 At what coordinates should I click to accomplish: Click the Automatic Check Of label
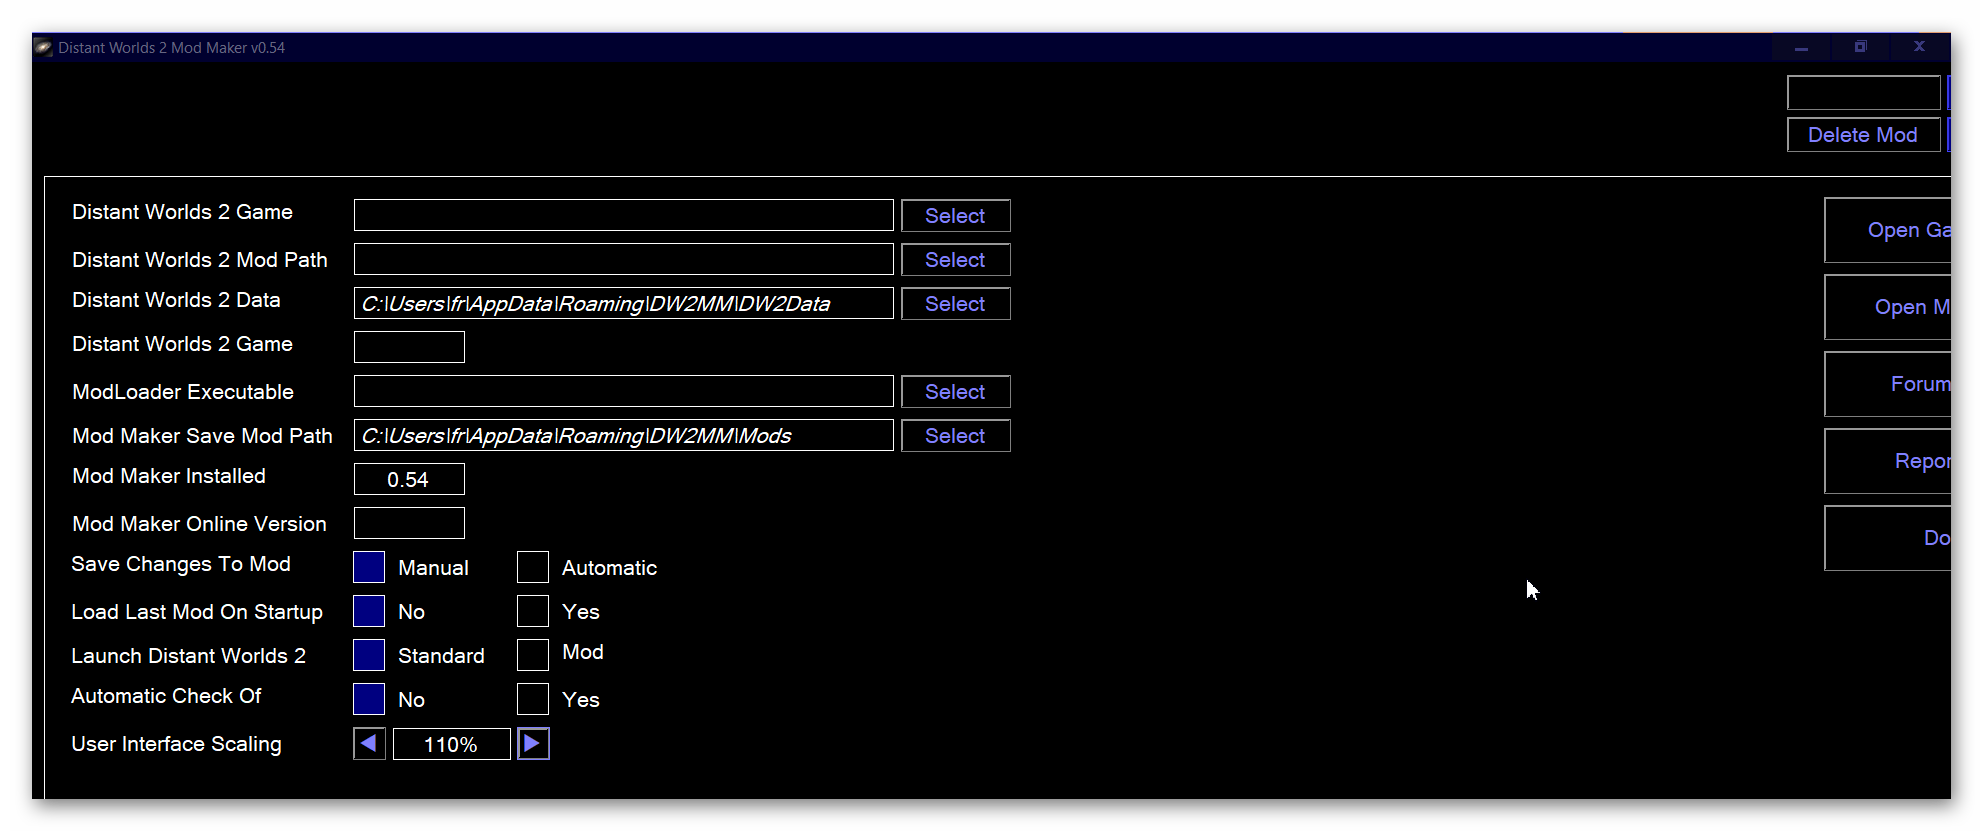pyautogui.click(x=166, y=696)
